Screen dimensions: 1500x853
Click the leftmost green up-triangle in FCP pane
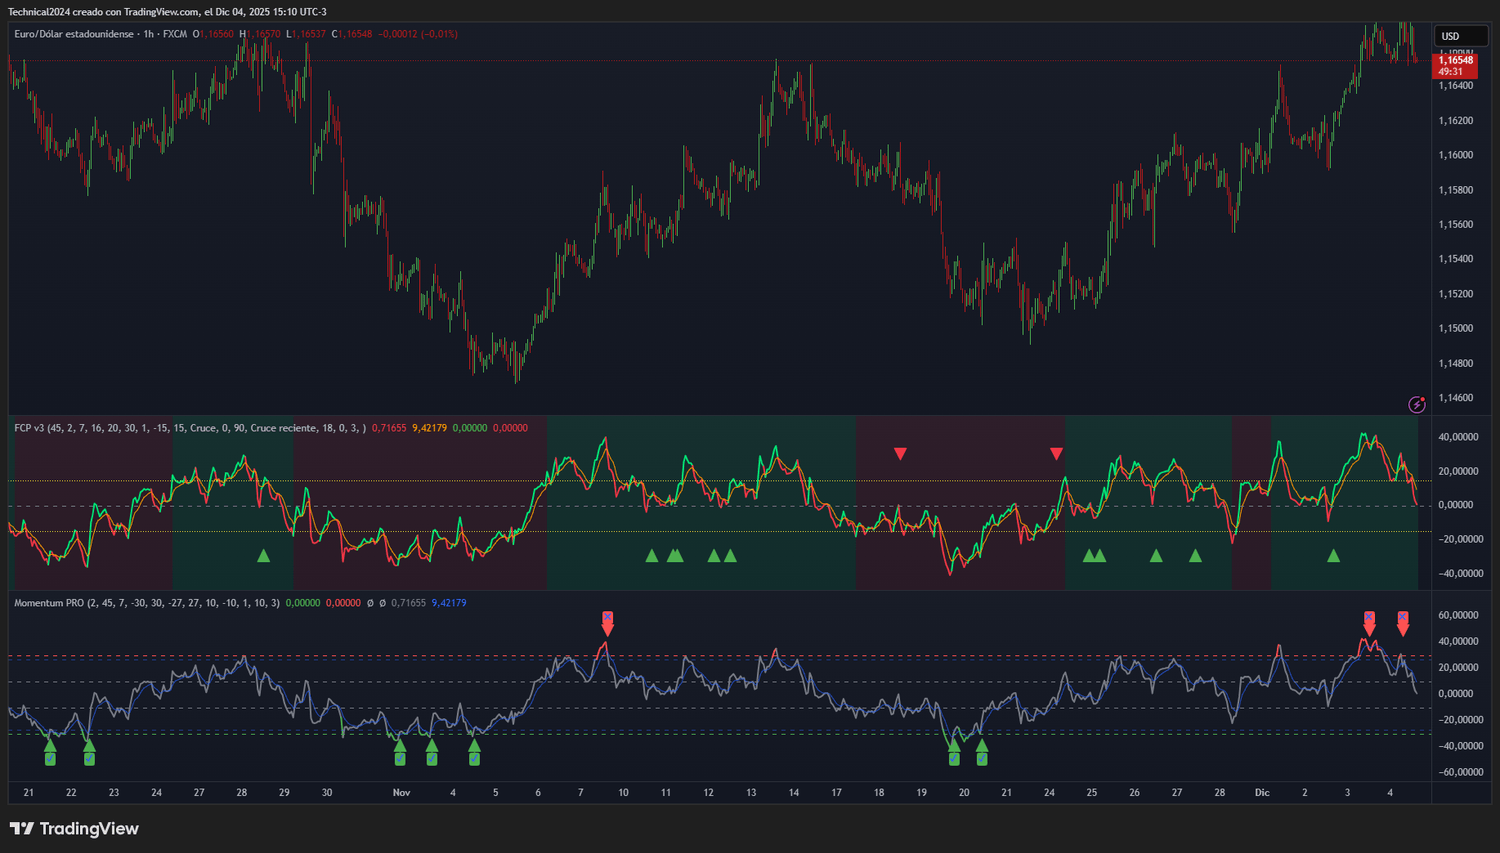(x=263, y=555)
